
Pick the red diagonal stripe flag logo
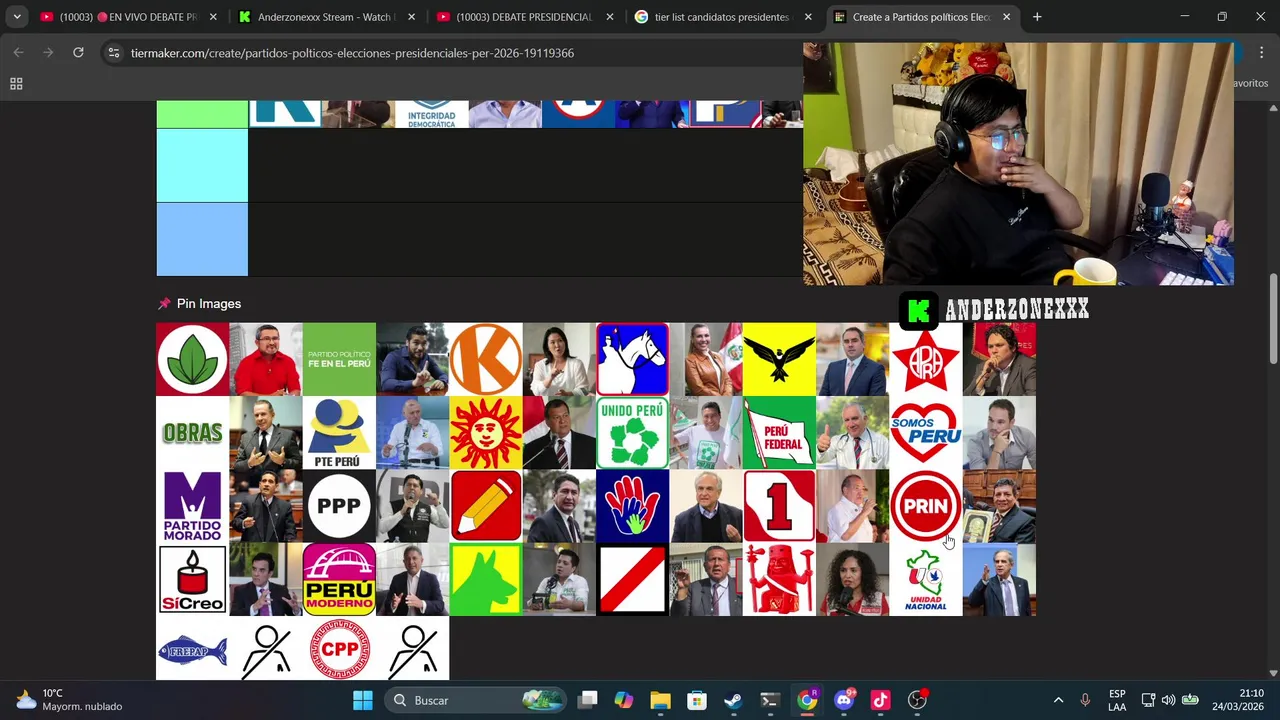click(632, 580)
